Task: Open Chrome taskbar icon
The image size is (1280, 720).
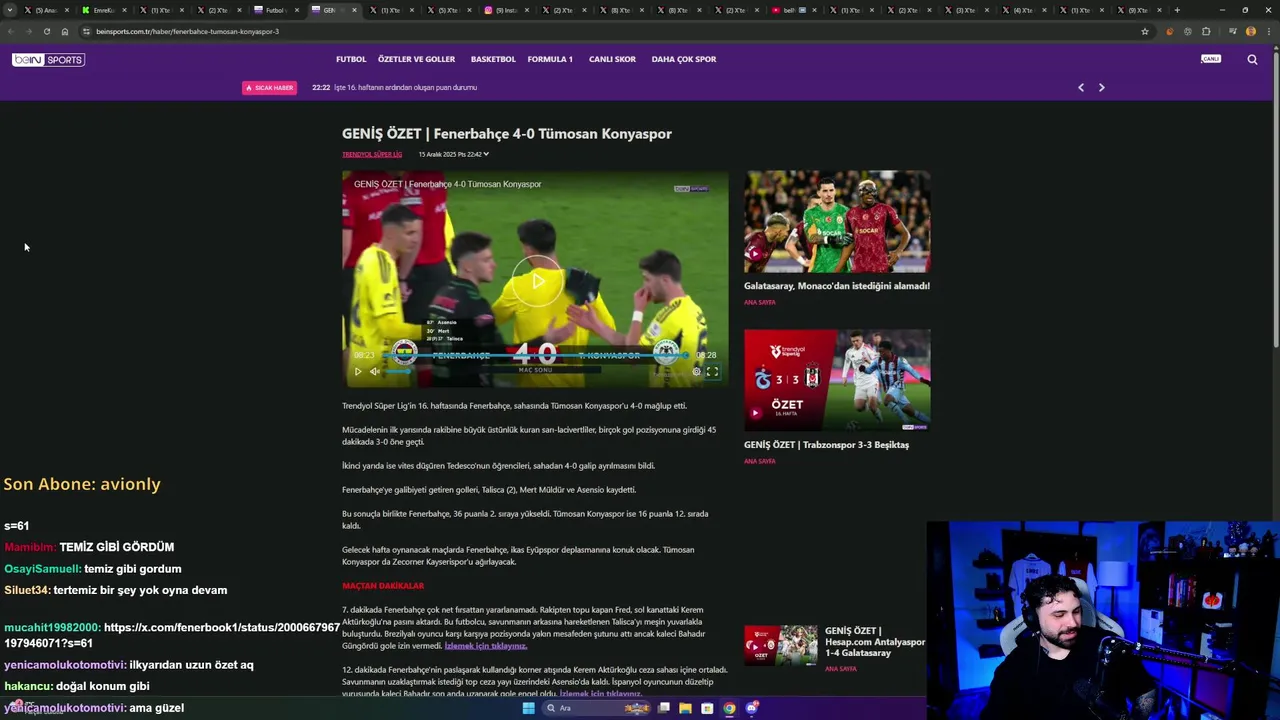Action: (729, 708)
